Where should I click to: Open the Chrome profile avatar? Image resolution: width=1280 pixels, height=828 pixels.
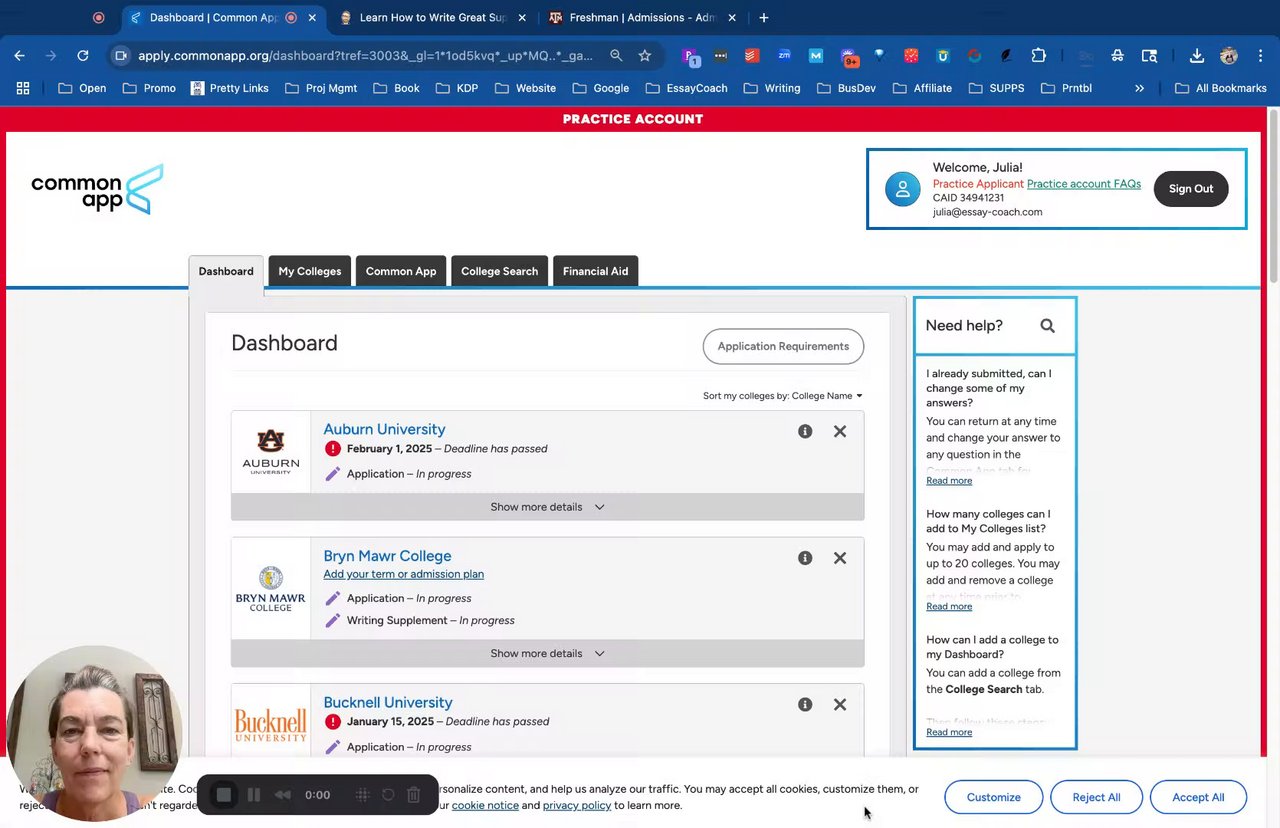click(1229, 56)
